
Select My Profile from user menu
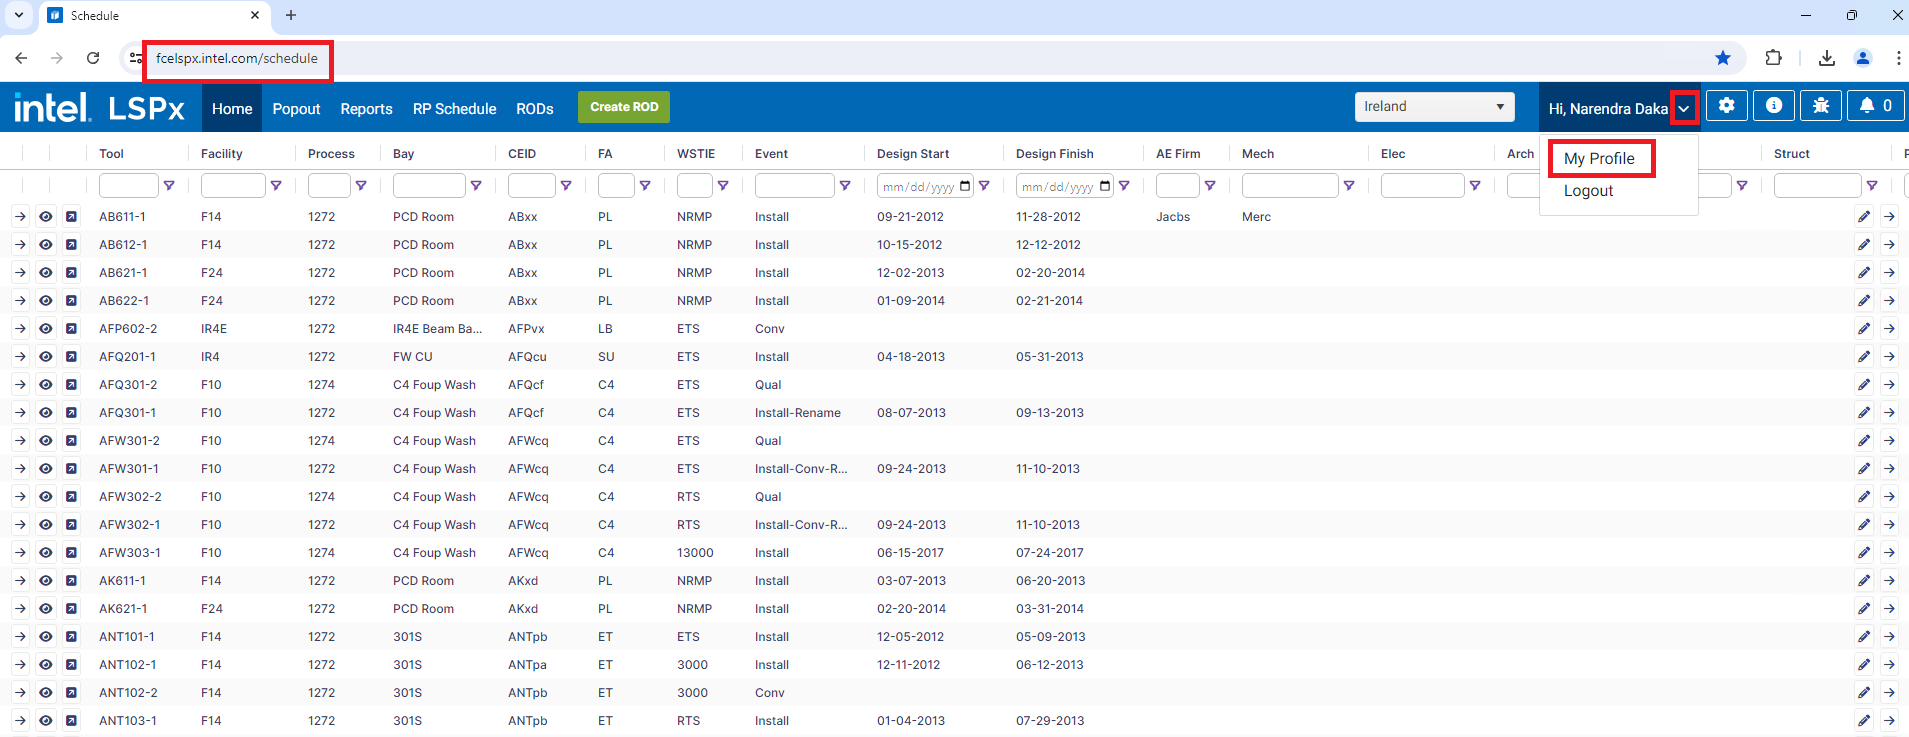[1599, 159]
